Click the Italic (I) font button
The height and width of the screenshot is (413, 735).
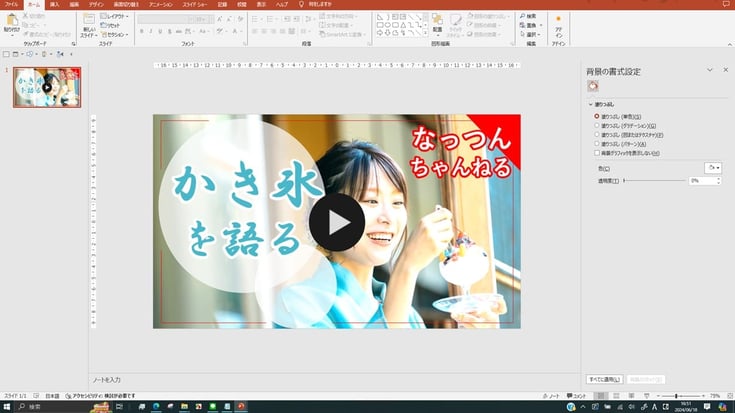[x=151, y=31]
